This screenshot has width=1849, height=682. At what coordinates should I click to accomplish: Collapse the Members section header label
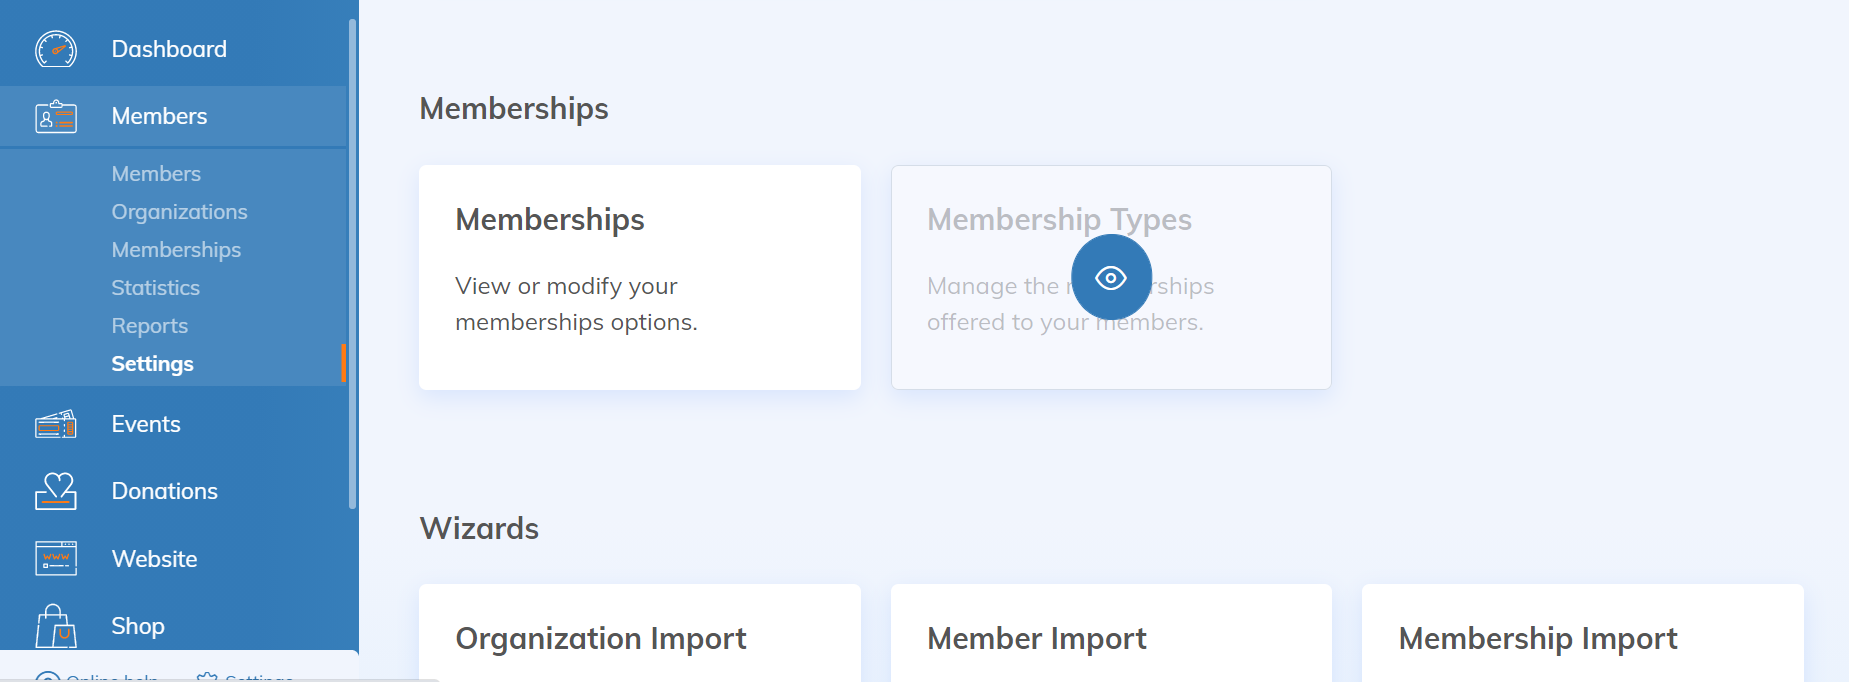pos(159,117)
